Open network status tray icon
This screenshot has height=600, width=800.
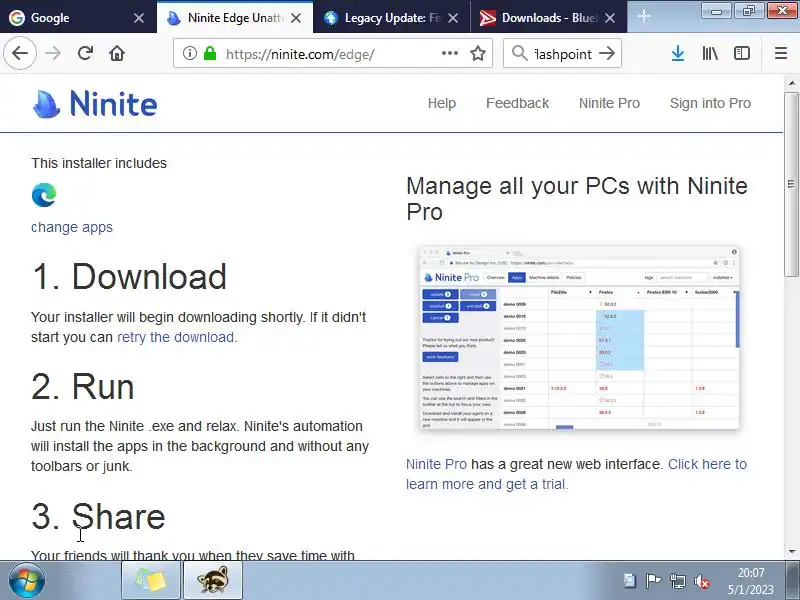pos(678,581)
